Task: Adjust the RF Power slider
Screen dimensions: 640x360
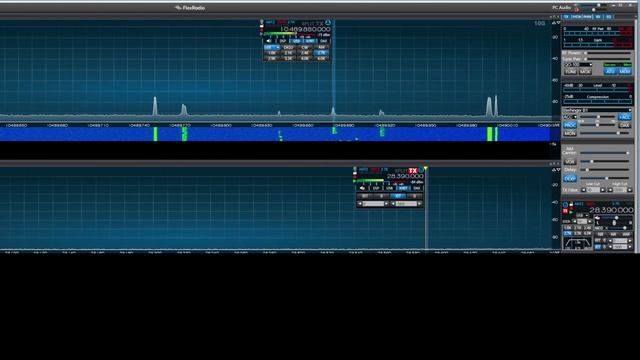Action: click(x=607, y=53)
